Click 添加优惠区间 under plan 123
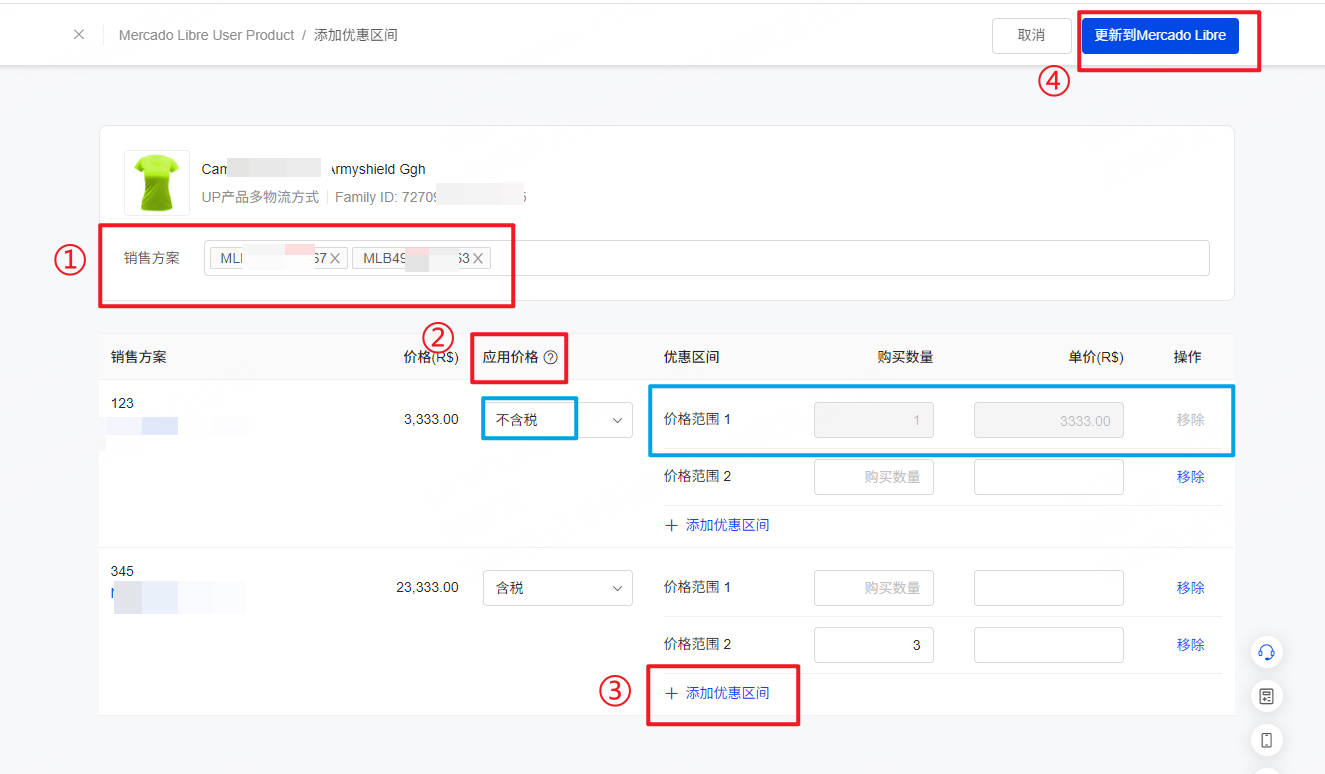 pos(717,525)
